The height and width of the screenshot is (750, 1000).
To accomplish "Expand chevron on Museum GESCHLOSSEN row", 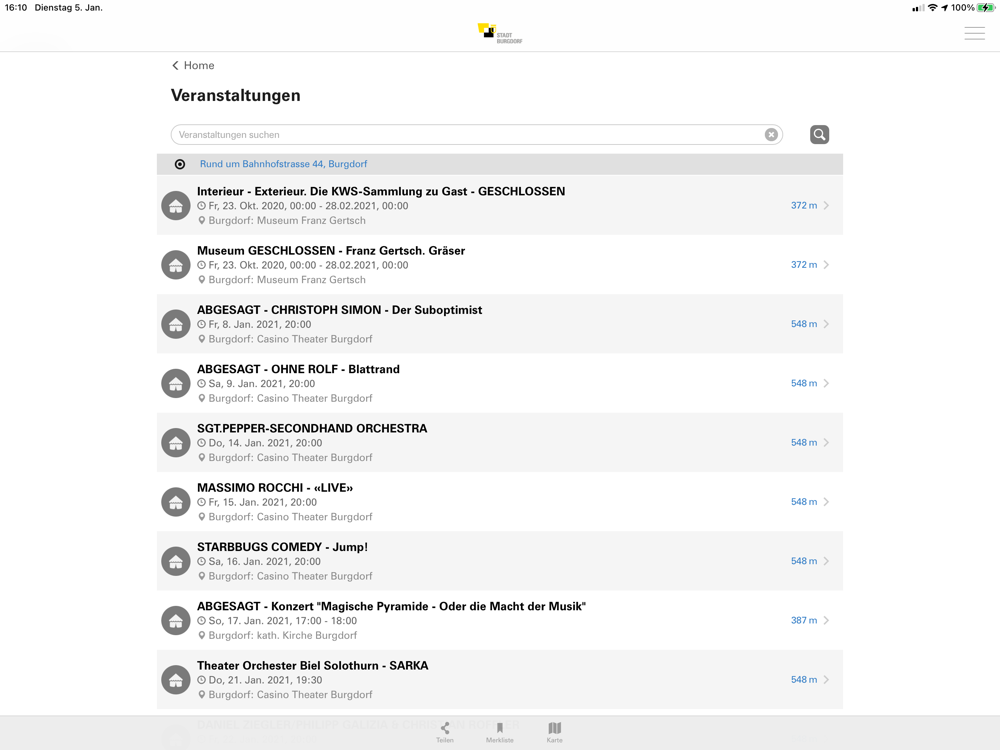I will 827,265.
